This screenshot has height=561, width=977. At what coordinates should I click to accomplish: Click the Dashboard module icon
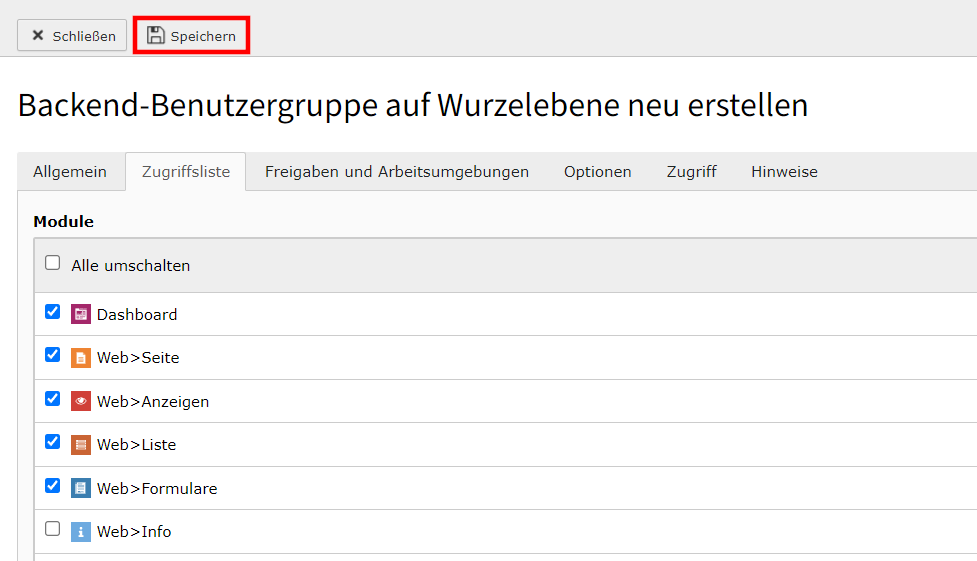pyautogui.click(x=80, y=314)
